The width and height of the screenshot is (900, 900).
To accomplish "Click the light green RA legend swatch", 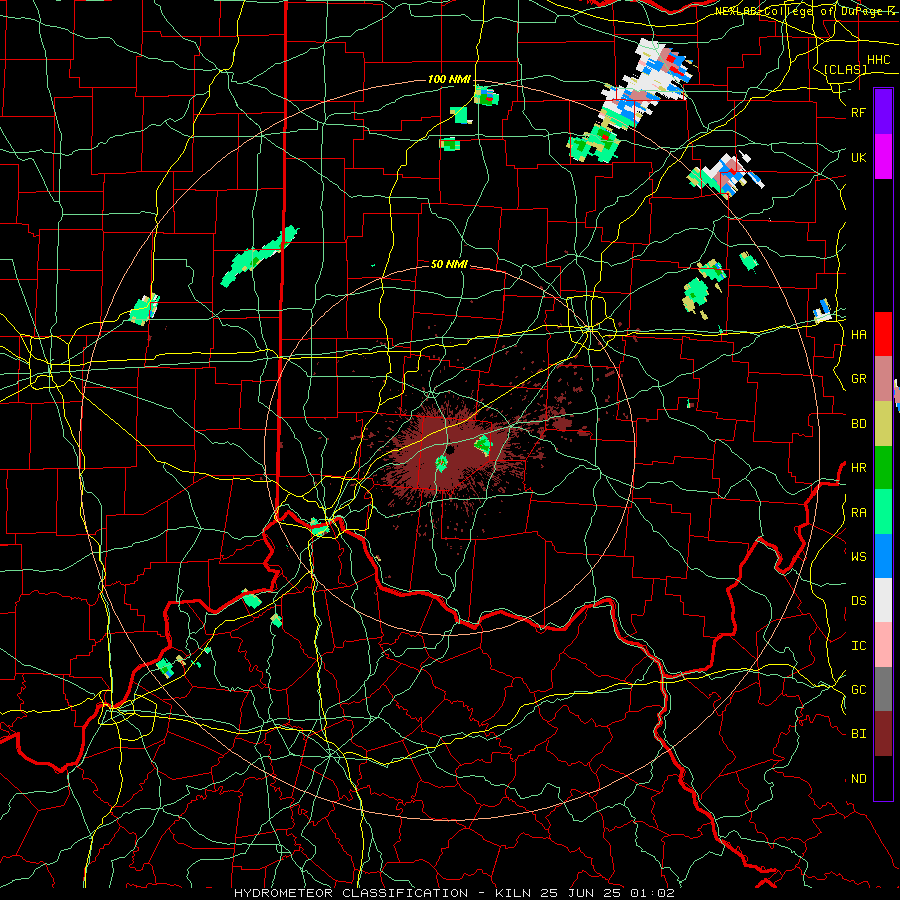I will pos(883,512).
